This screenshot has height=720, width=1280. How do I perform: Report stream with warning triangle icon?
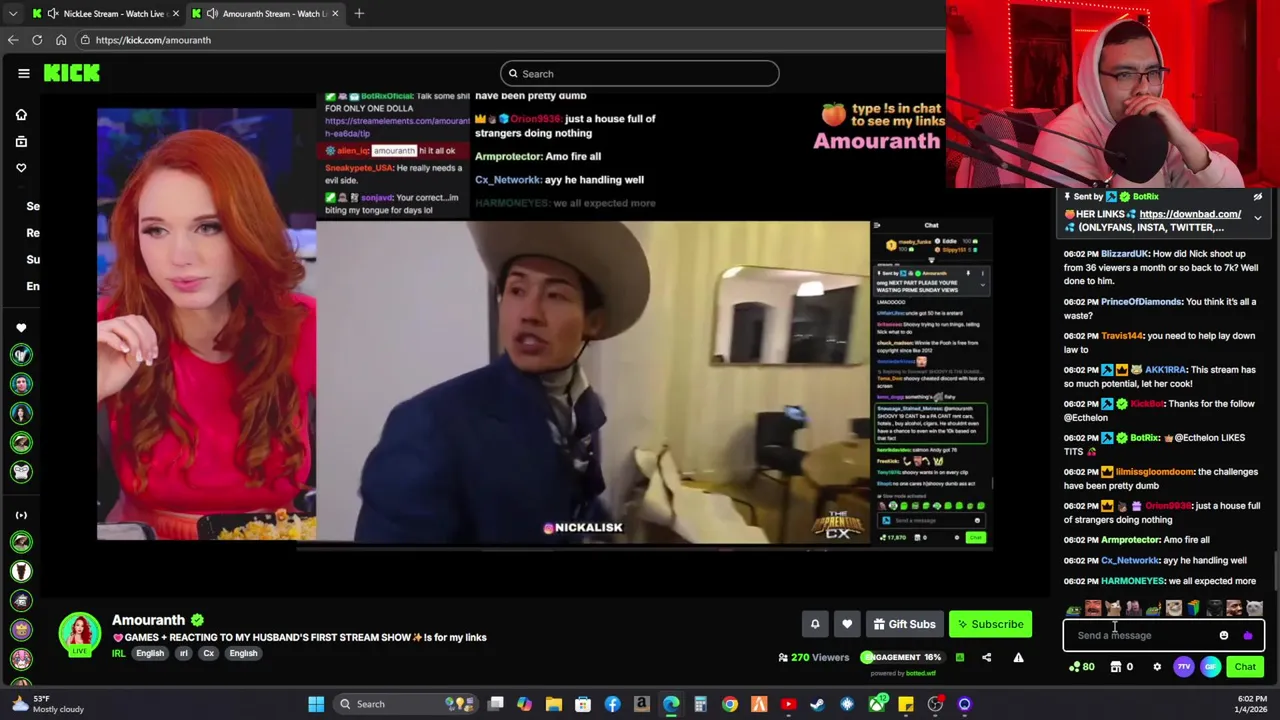(x=1018, y=657)
